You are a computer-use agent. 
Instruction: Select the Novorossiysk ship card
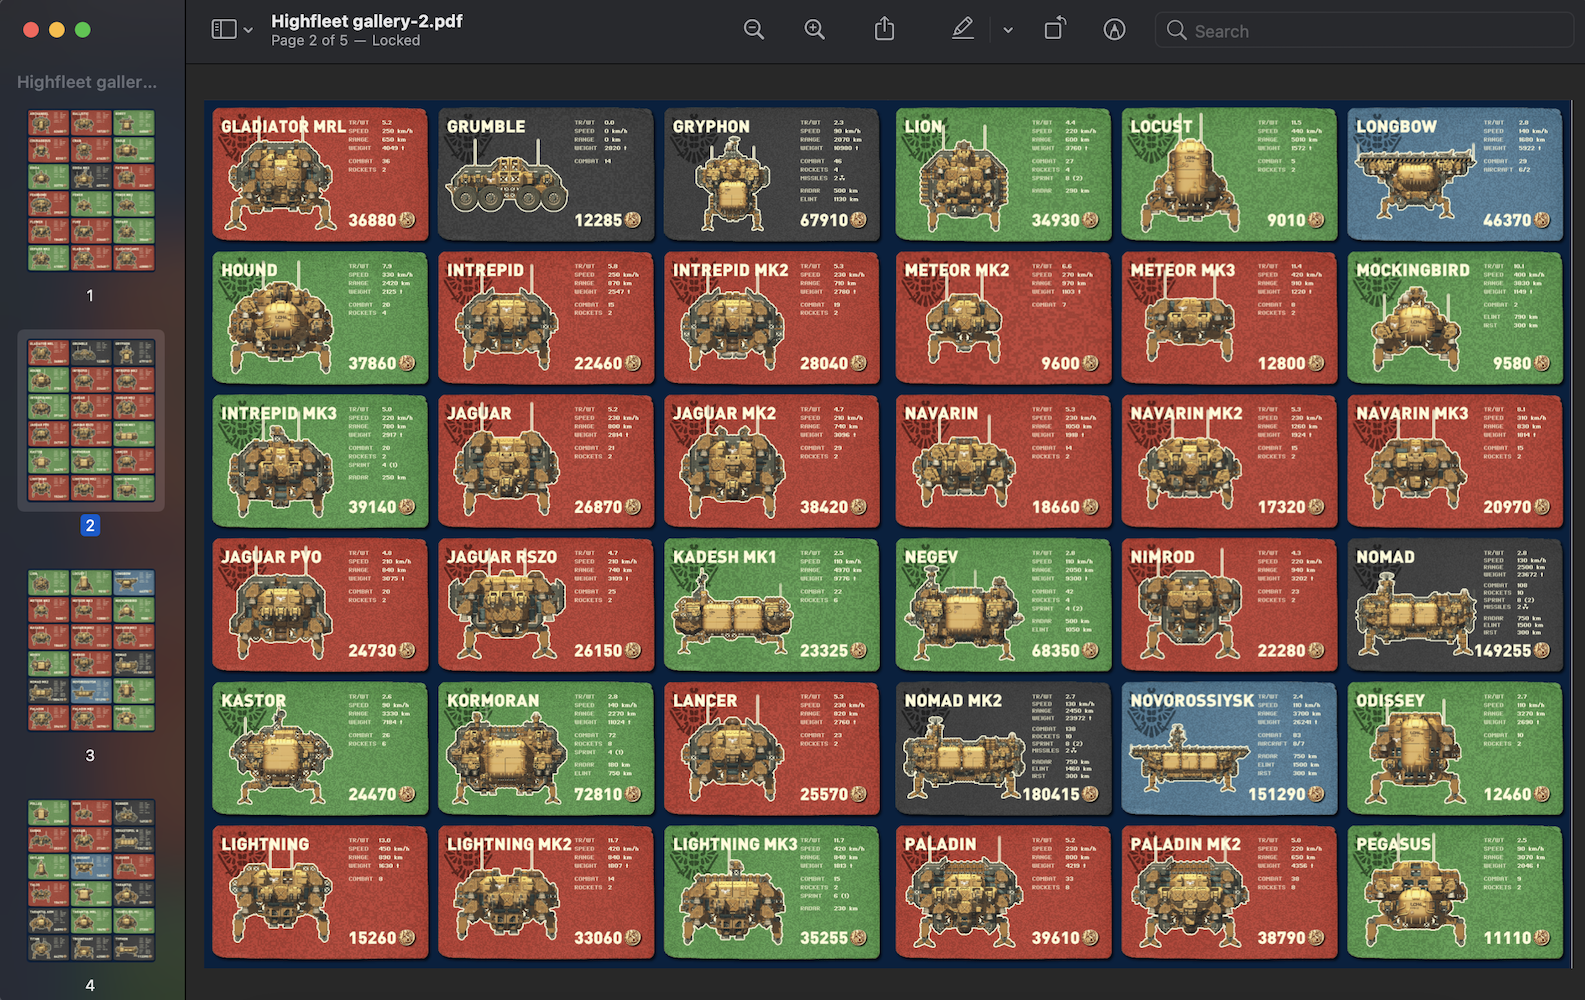point(1229,749)
